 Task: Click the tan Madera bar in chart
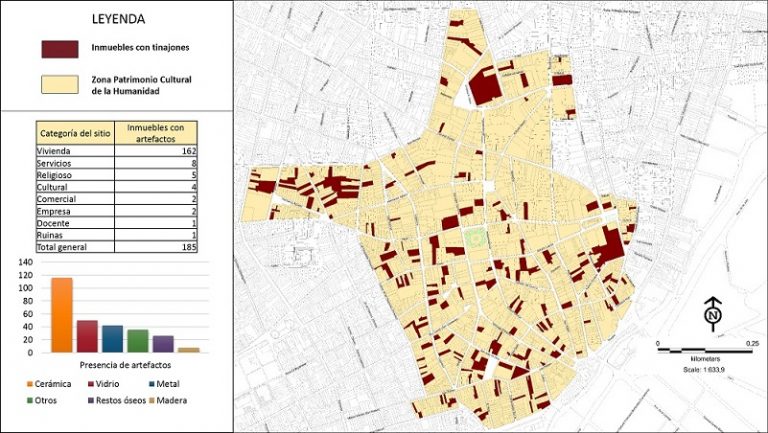(x=189, y=350)
